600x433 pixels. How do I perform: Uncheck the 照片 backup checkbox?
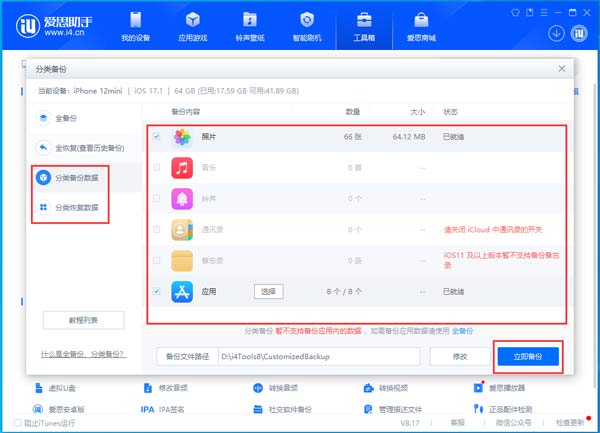[156, 136]
